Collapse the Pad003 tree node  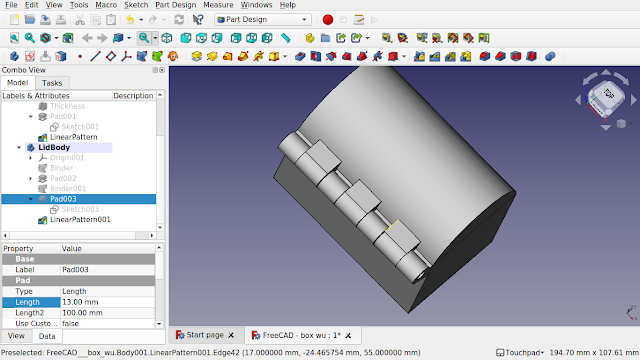point(31,199)
